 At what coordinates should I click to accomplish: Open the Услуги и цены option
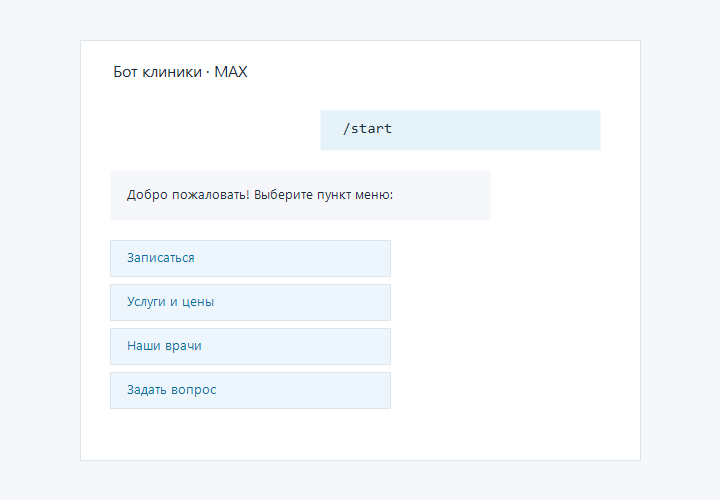[x=250, y=303]
